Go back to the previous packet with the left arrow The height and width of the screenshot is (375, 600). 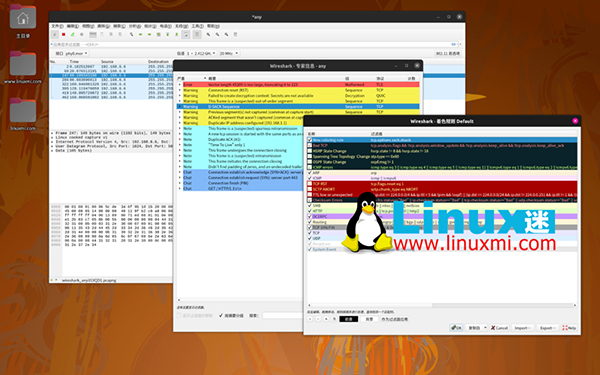pos(140,34)
